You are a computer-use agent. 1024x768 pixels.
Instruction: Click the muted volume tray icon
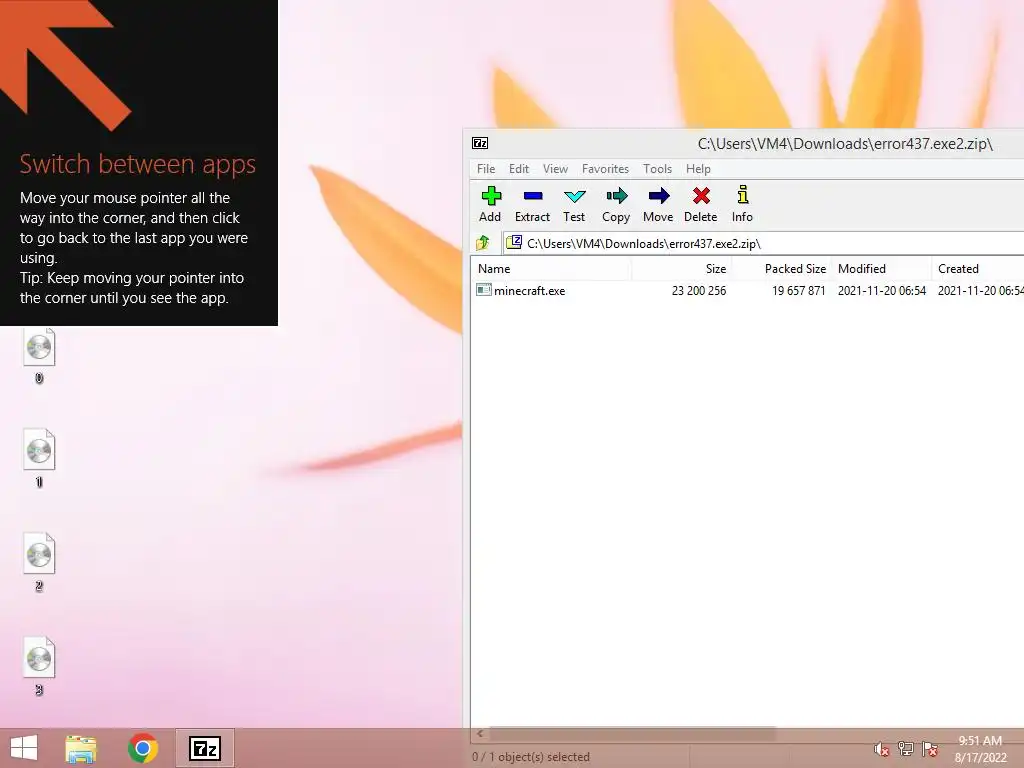881,749
